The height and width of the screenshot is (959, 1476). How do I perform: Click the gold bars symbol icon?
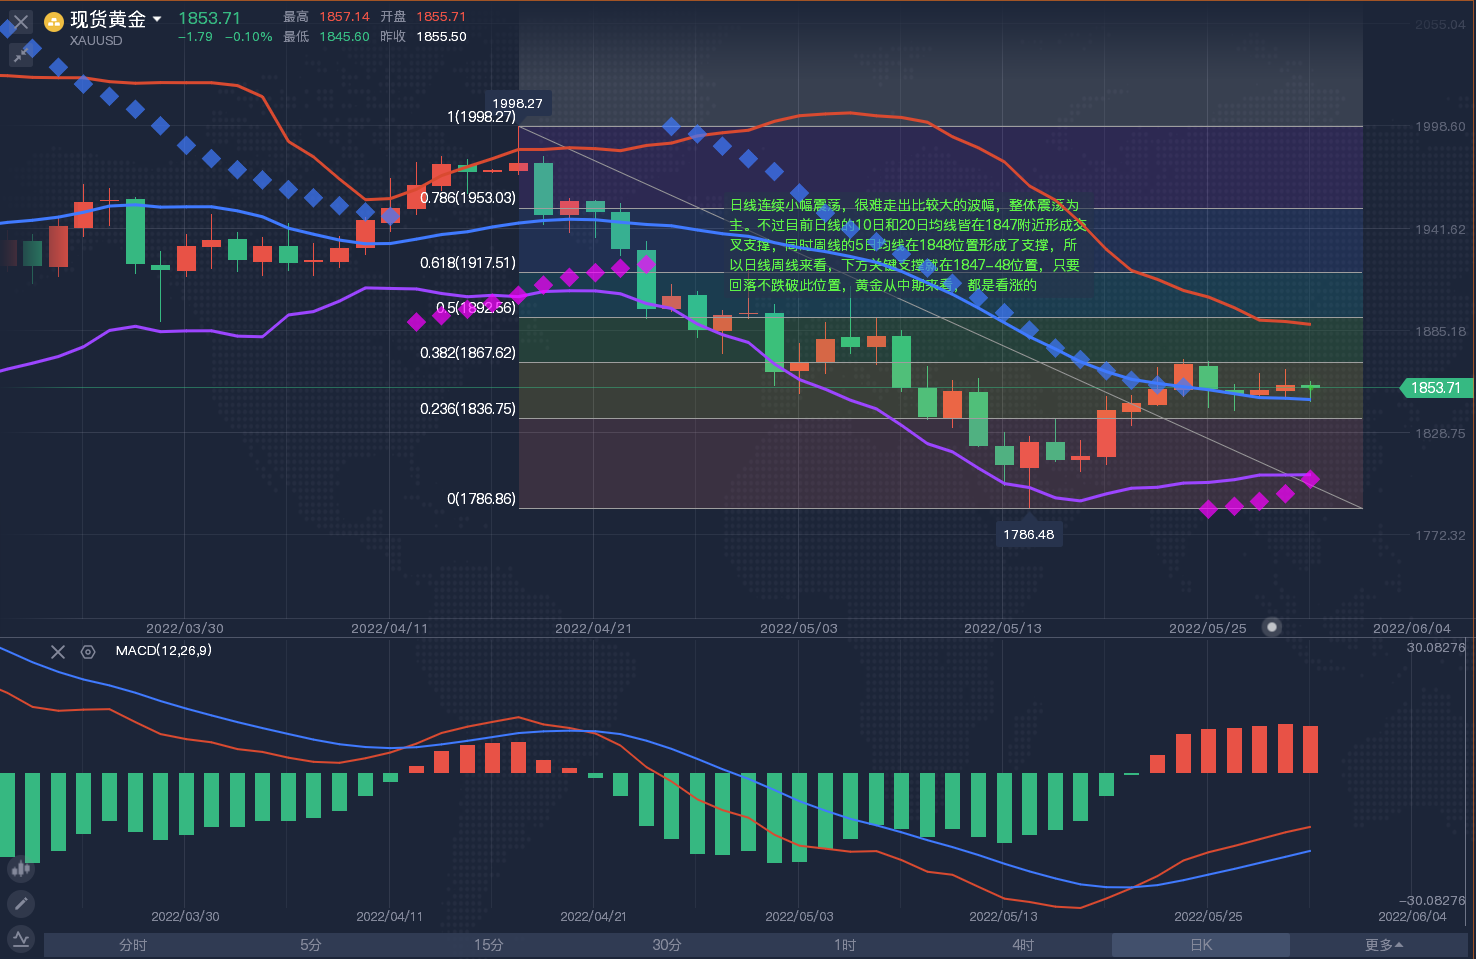(x=54, y=21)
